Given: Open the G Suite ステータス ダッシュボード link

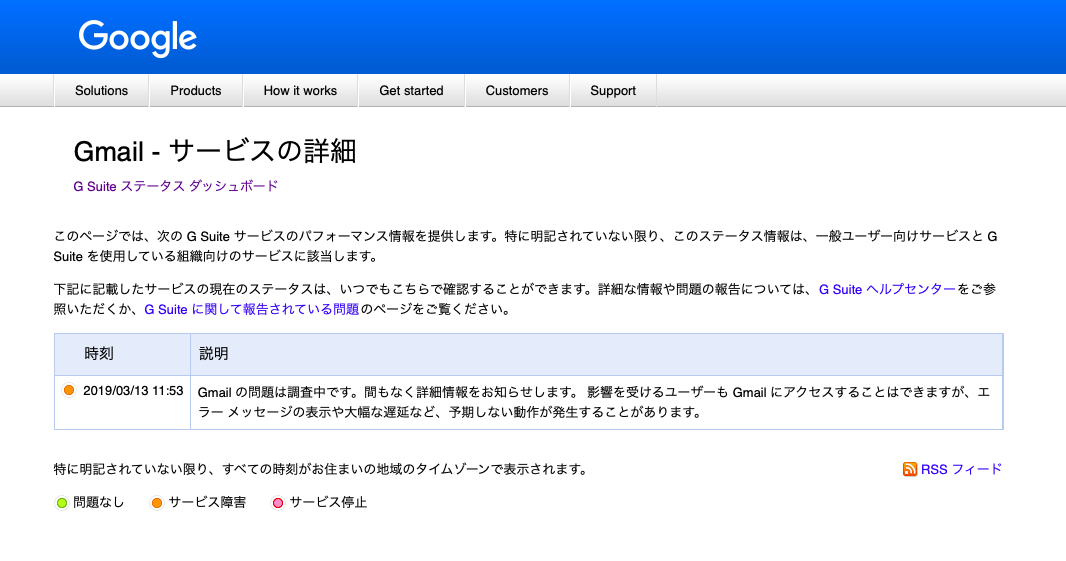Looking at the screenshot, I should [176, 186].
